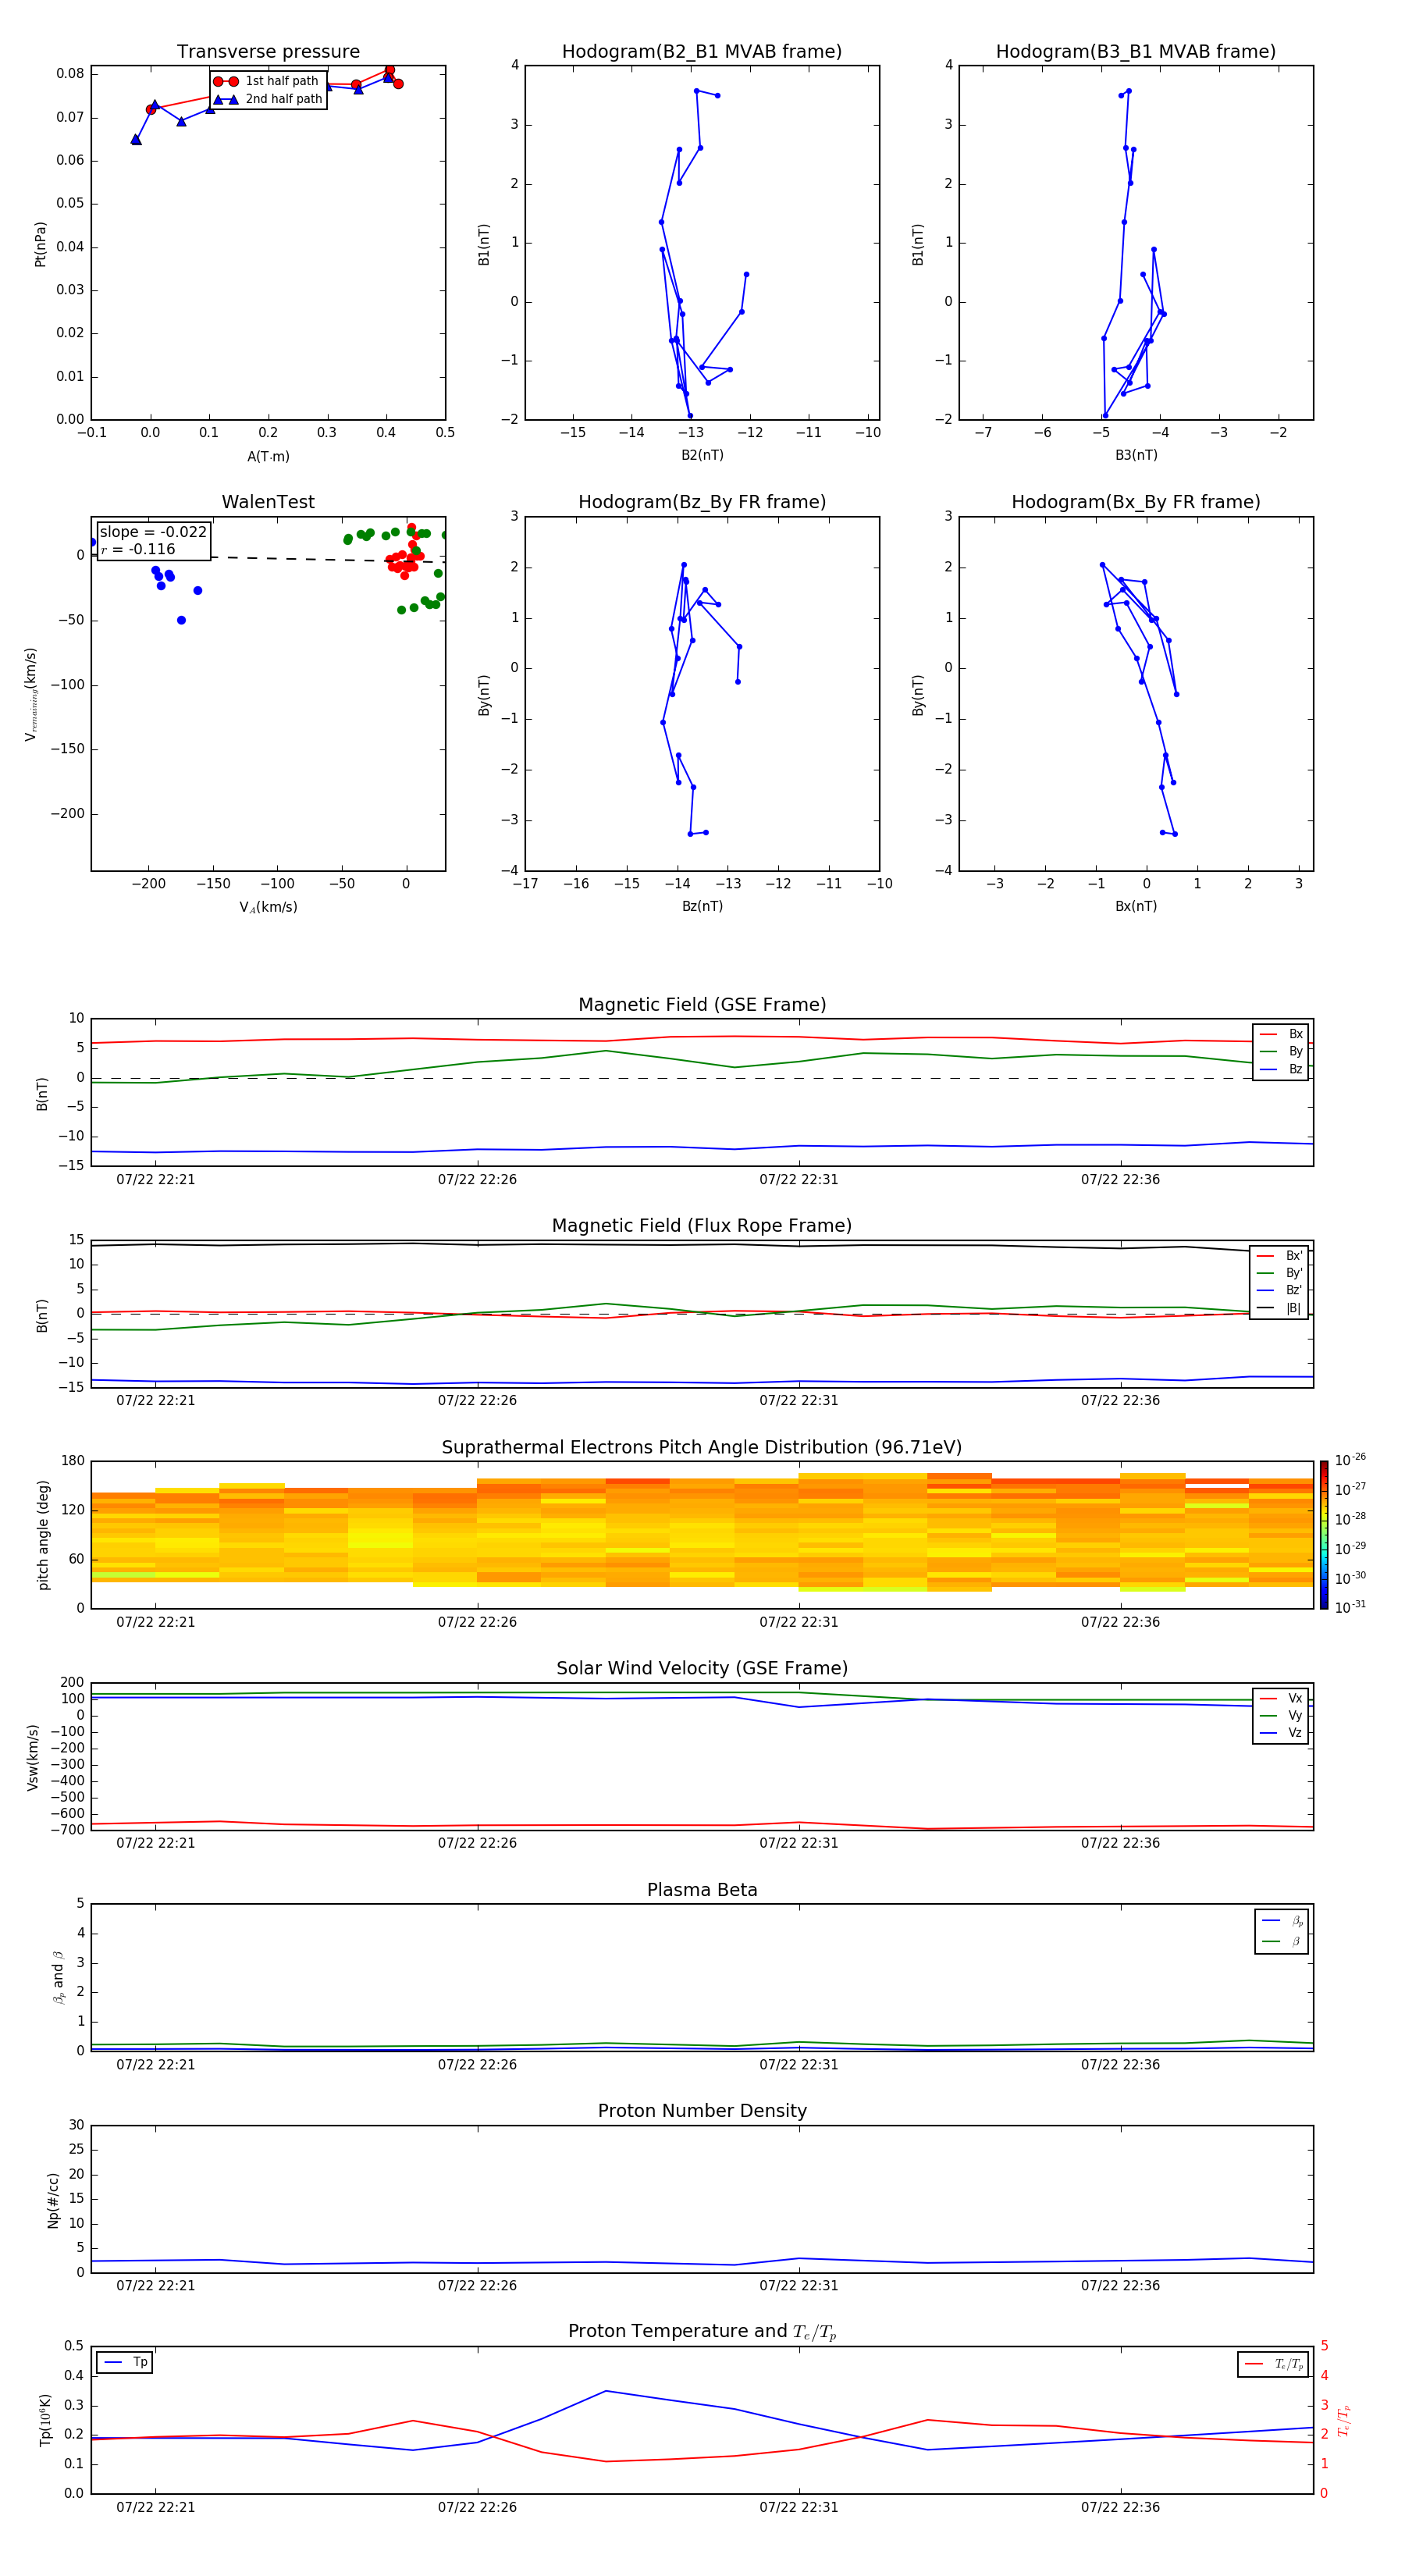The height and width of the screenshot is (2576, 1405).
Task: Click the 'B3(nT)' x-axis label
Action: click(x=1136, y=455)
